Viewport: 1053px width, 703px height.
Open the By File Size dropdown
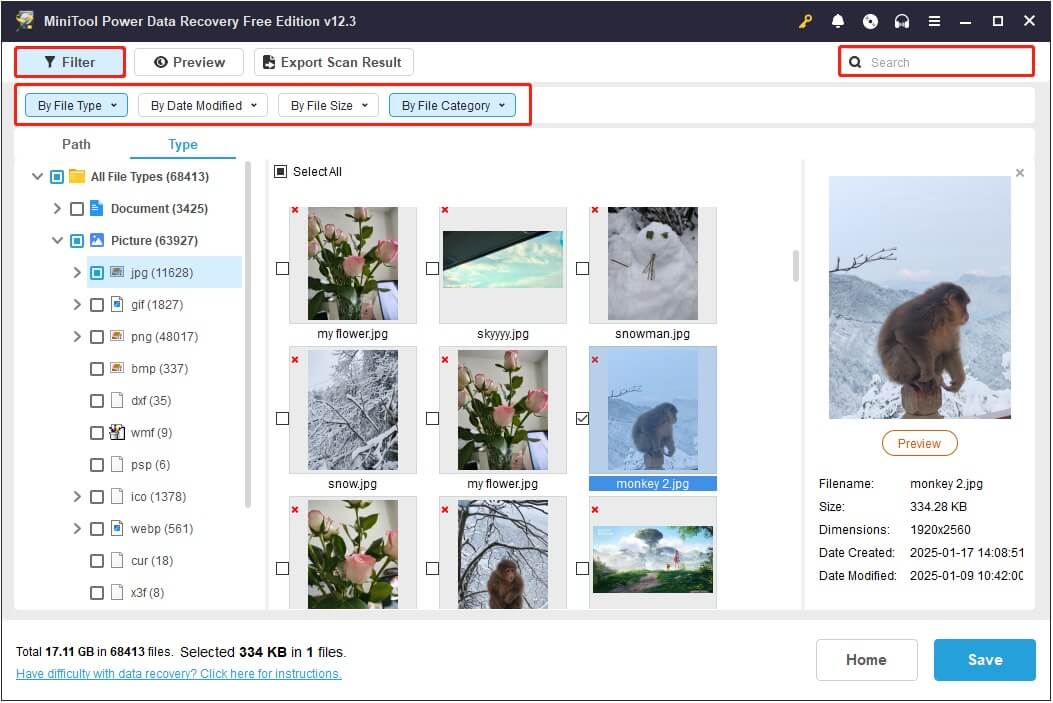pos(328,105)
